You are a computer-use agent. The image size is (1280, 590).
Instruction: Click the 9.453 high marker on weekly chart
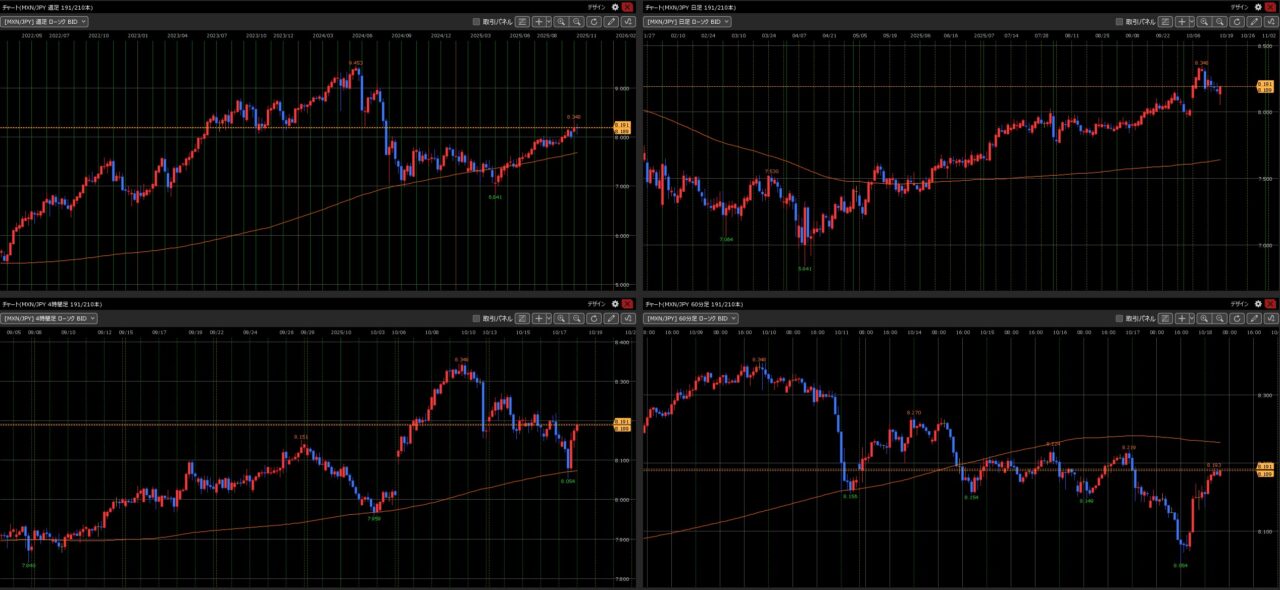355,63
